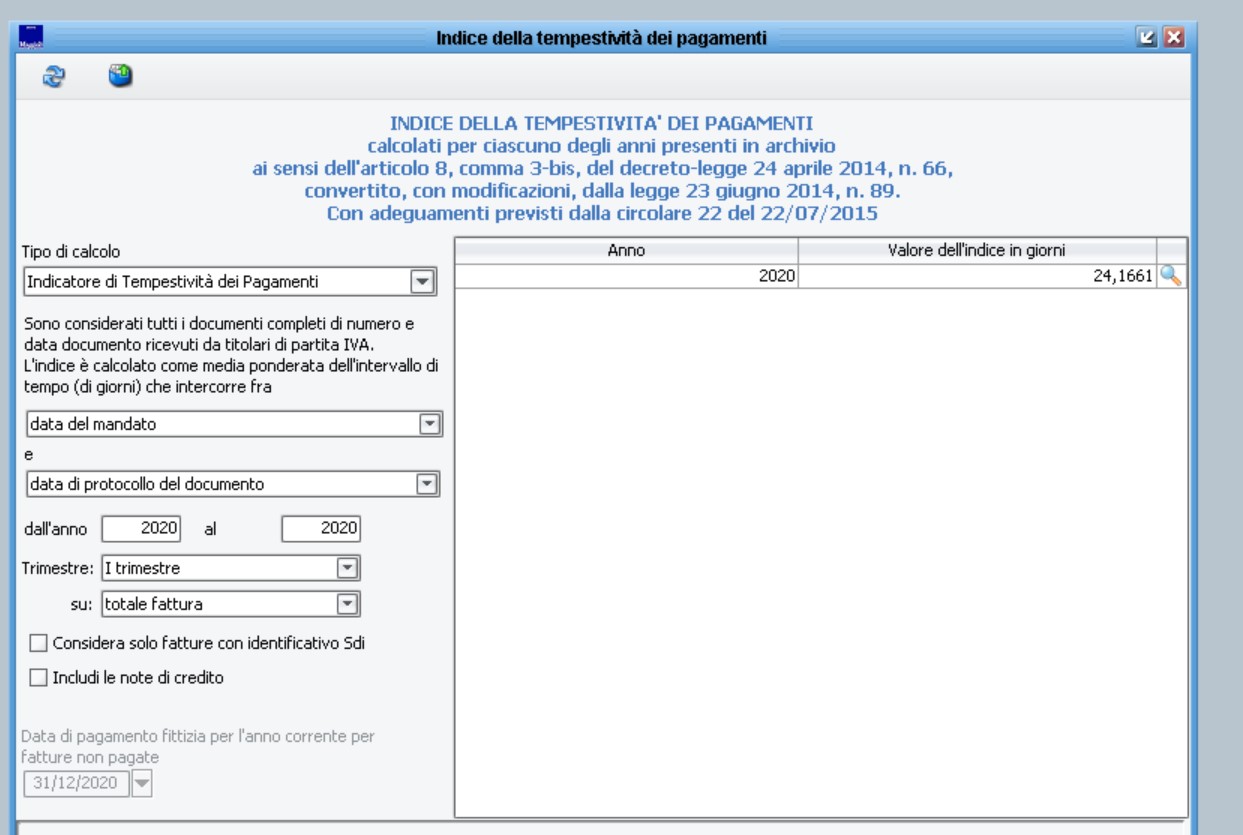Click the "dall'anno" start year field
The width and height of the screenshot is (1243, 835).
pyautogui.click(x=141, y=528)
